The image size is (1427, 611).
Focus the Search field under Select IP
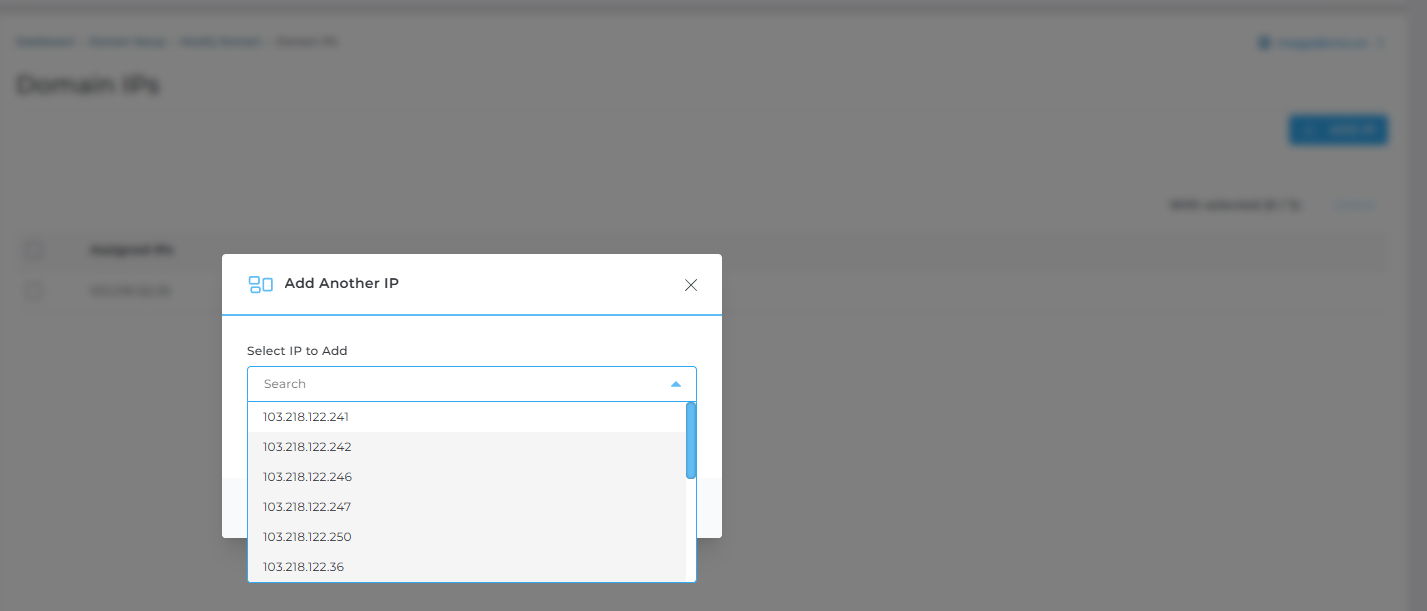coord(460,384)
